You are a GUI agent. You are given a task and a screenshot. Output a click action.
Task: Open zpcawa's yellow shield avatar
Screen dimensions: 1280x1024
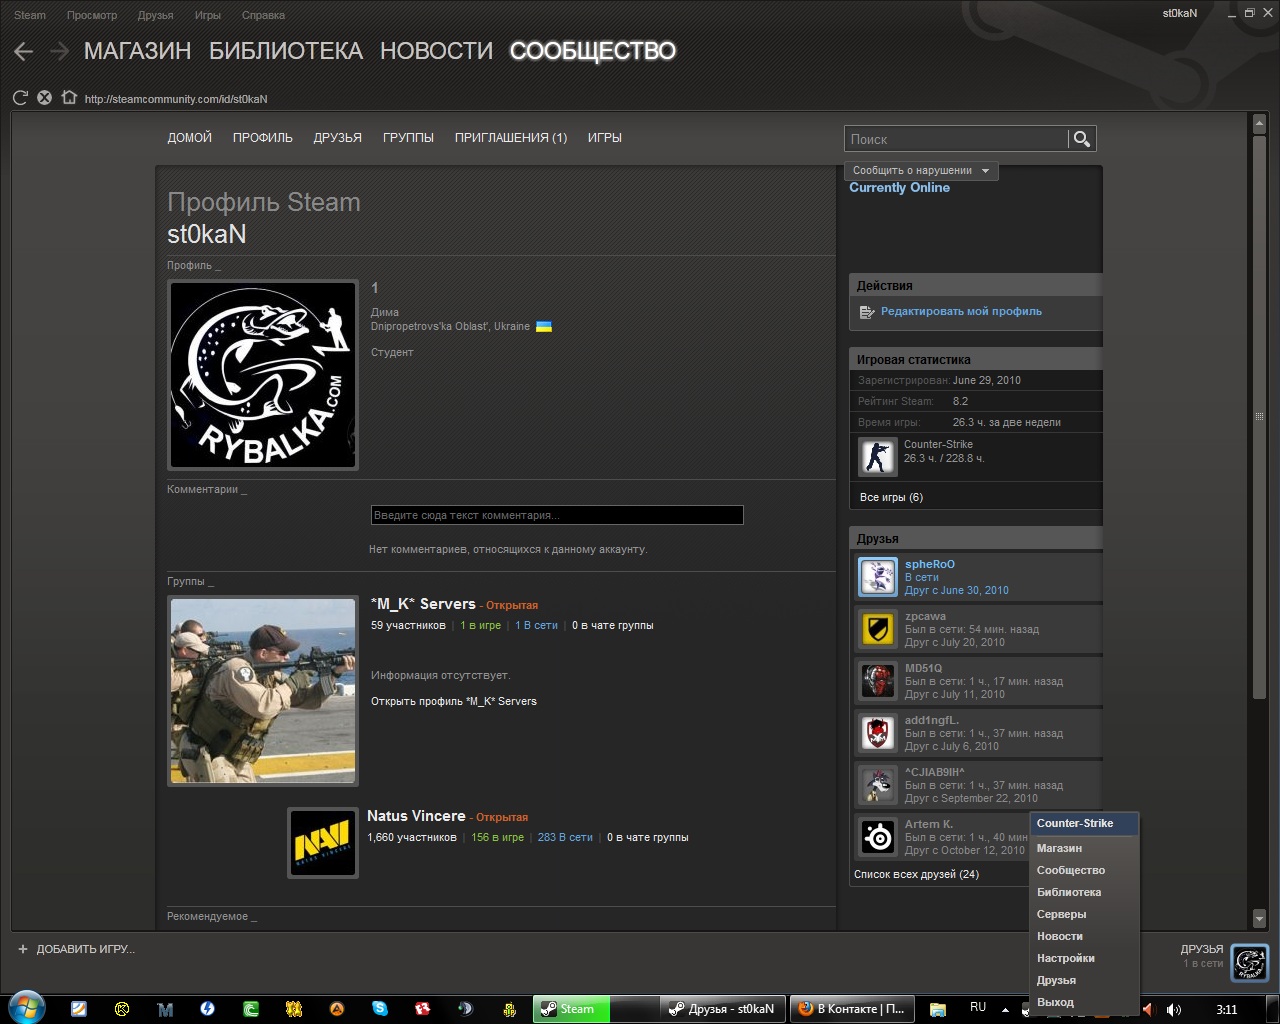pos(878,629)
